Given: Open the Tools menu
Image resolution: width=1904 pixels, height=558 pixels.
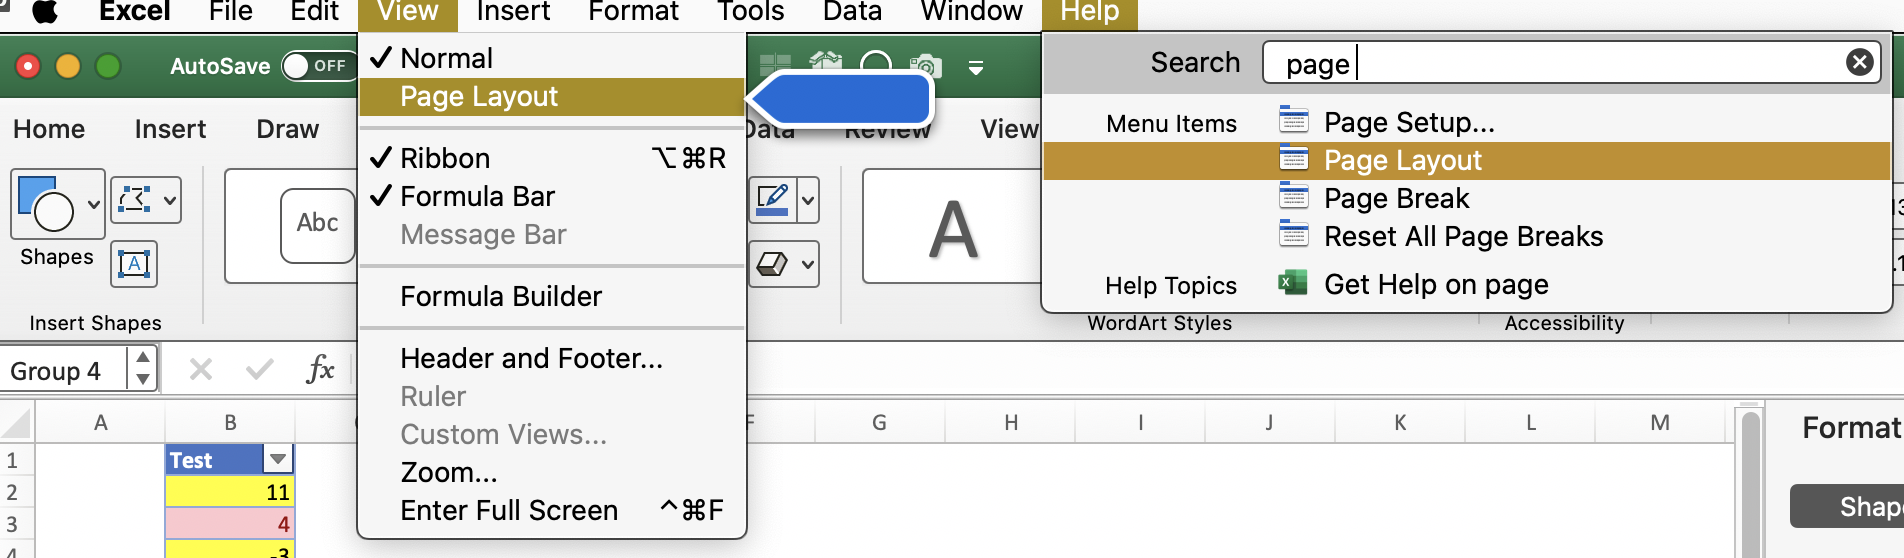Looking at the screenshot, I should point(750,11).
